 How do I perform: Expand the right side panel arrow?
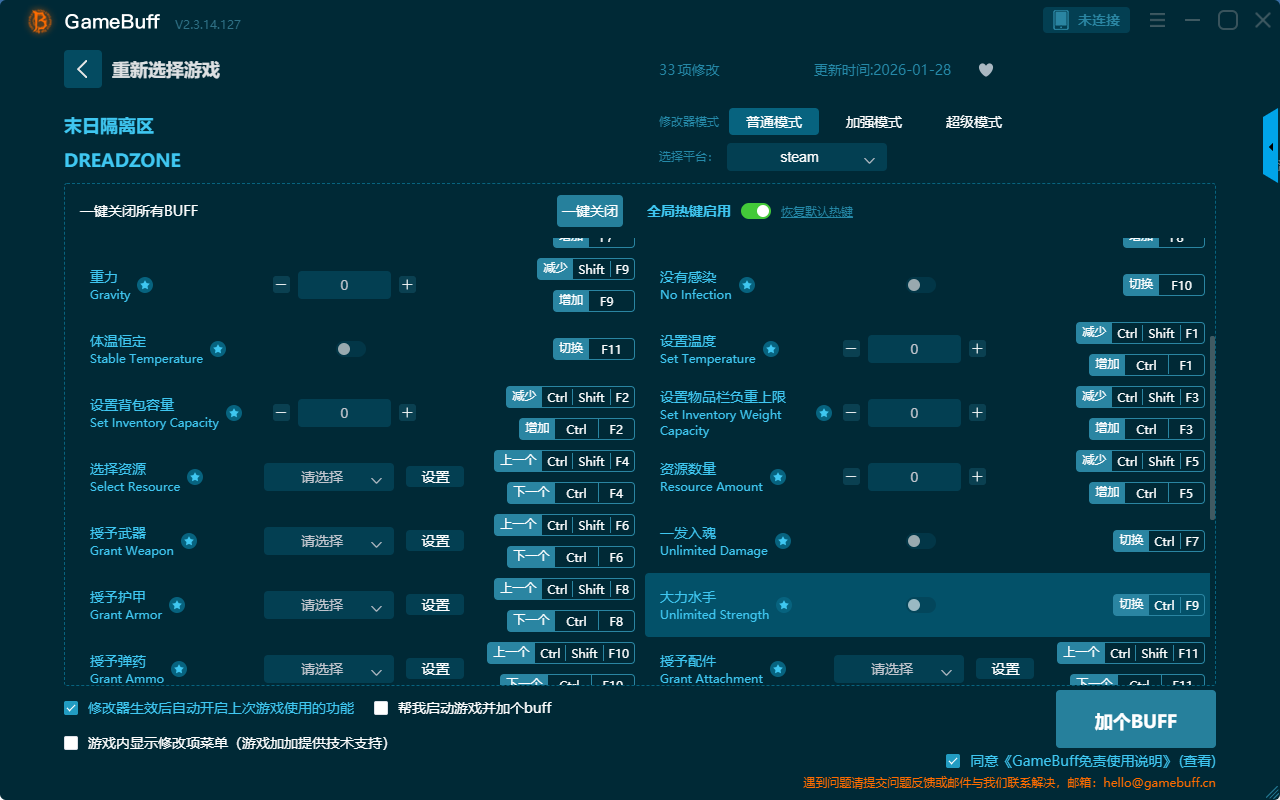coord(1271,147)
